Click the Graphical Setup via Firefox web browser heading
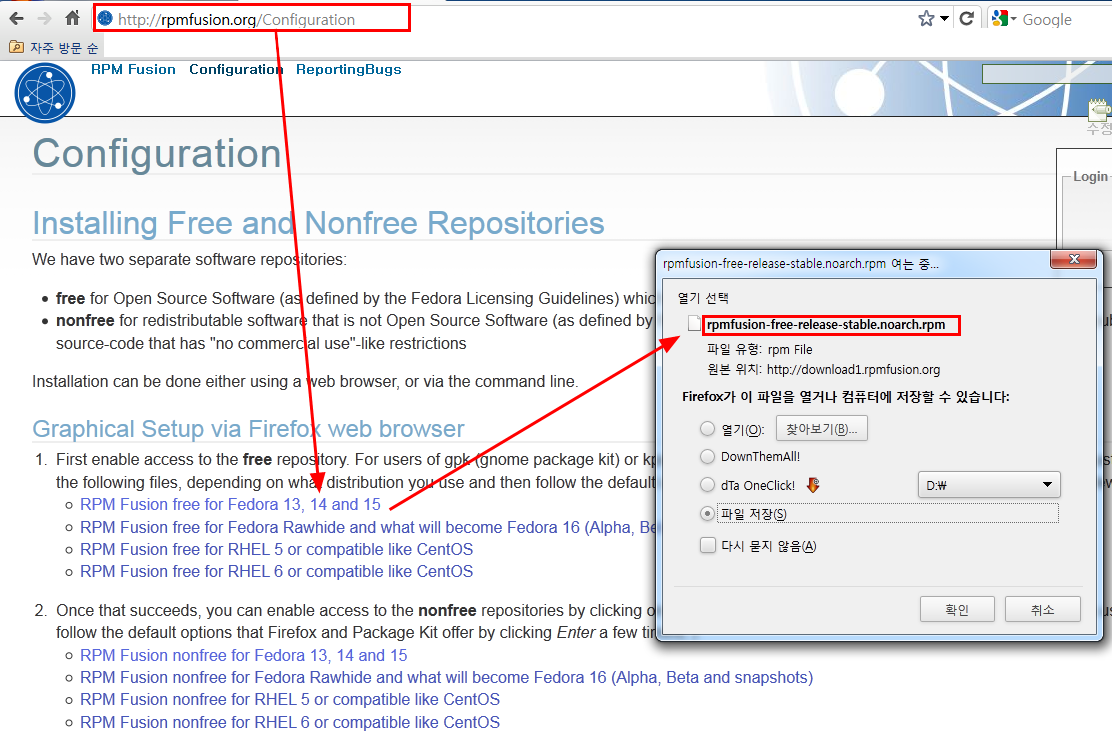The image size is (1112, 738). coord(248,429)
